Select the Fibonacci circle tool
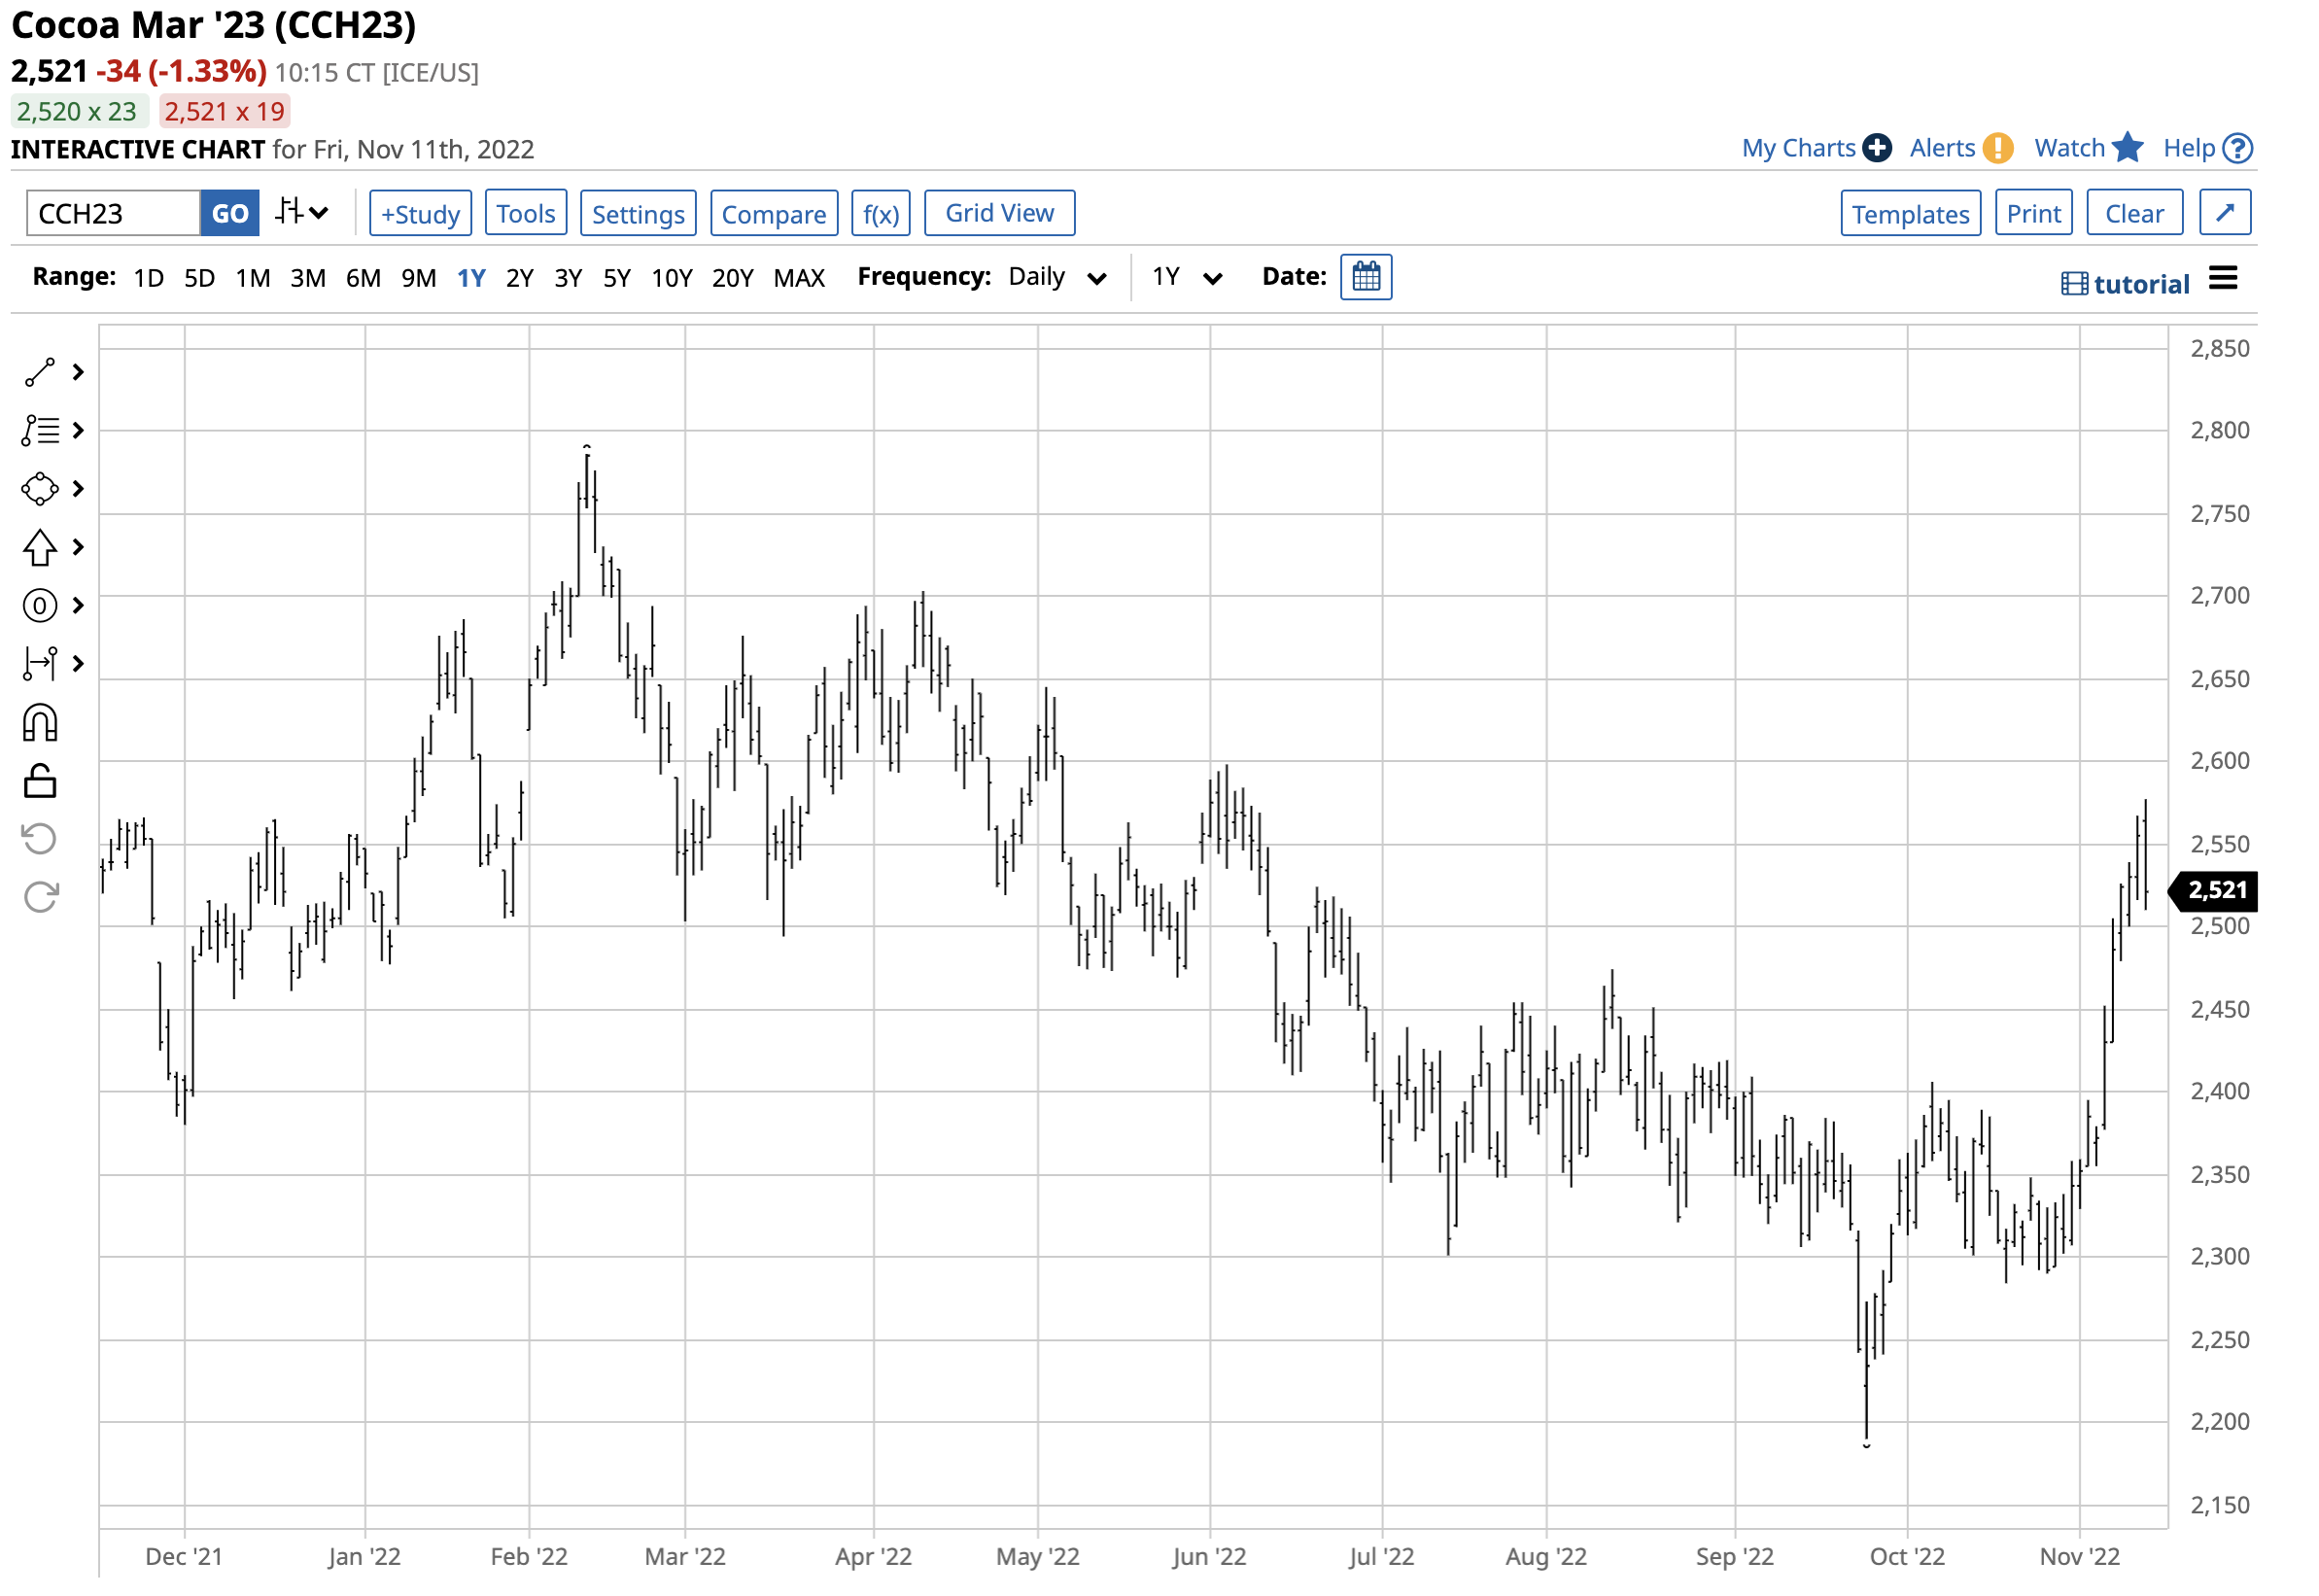Image resolution: width=2319 pixels, height=1596 pixels. click(40, 606)
